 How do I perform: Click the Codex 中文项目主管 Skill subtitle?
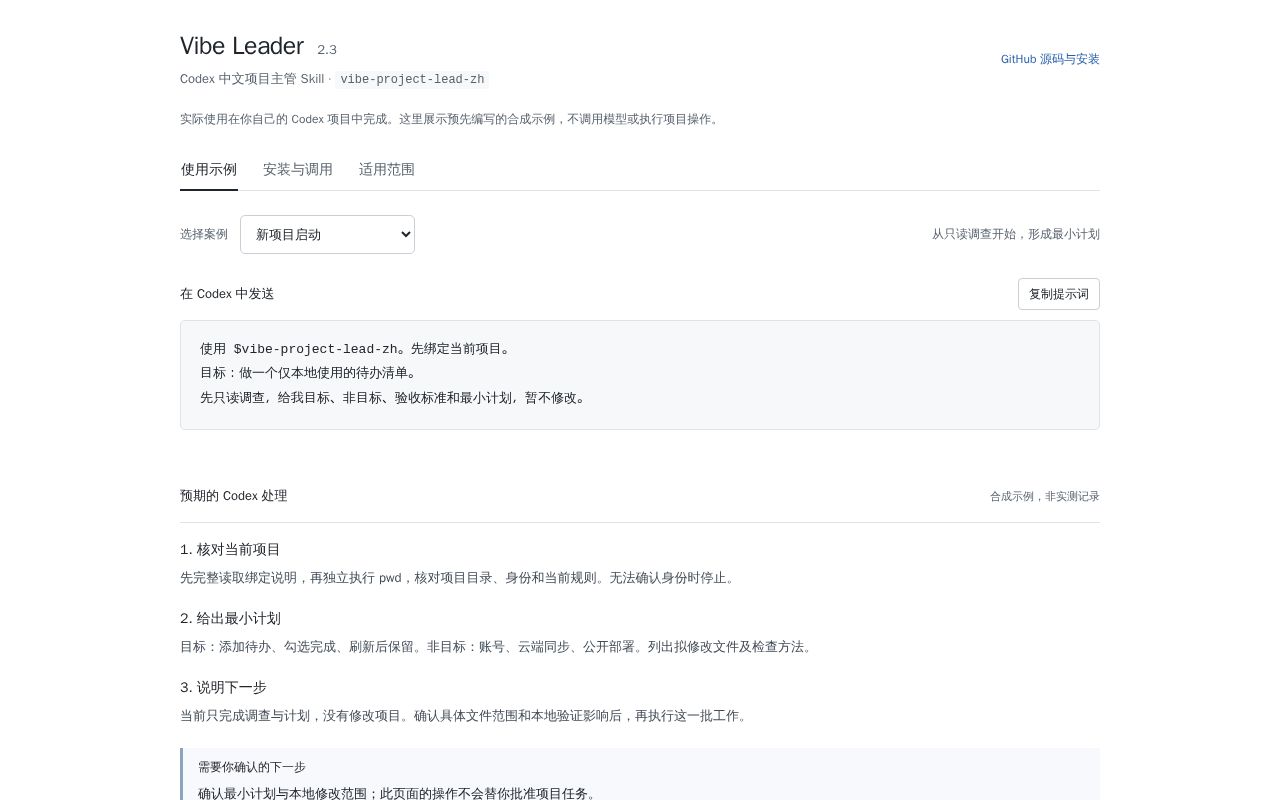tap(252, 79)
